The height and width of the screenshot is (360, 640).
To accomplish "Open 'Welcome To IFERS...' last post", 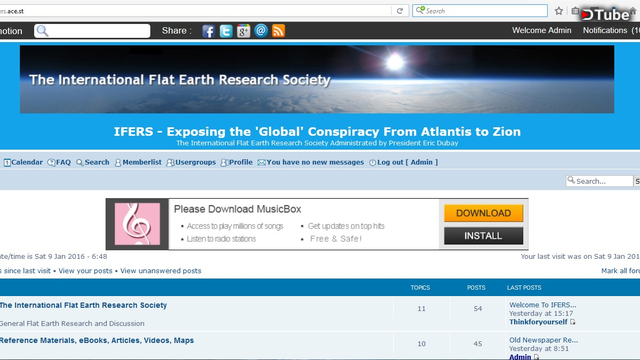I will point(542,305).
